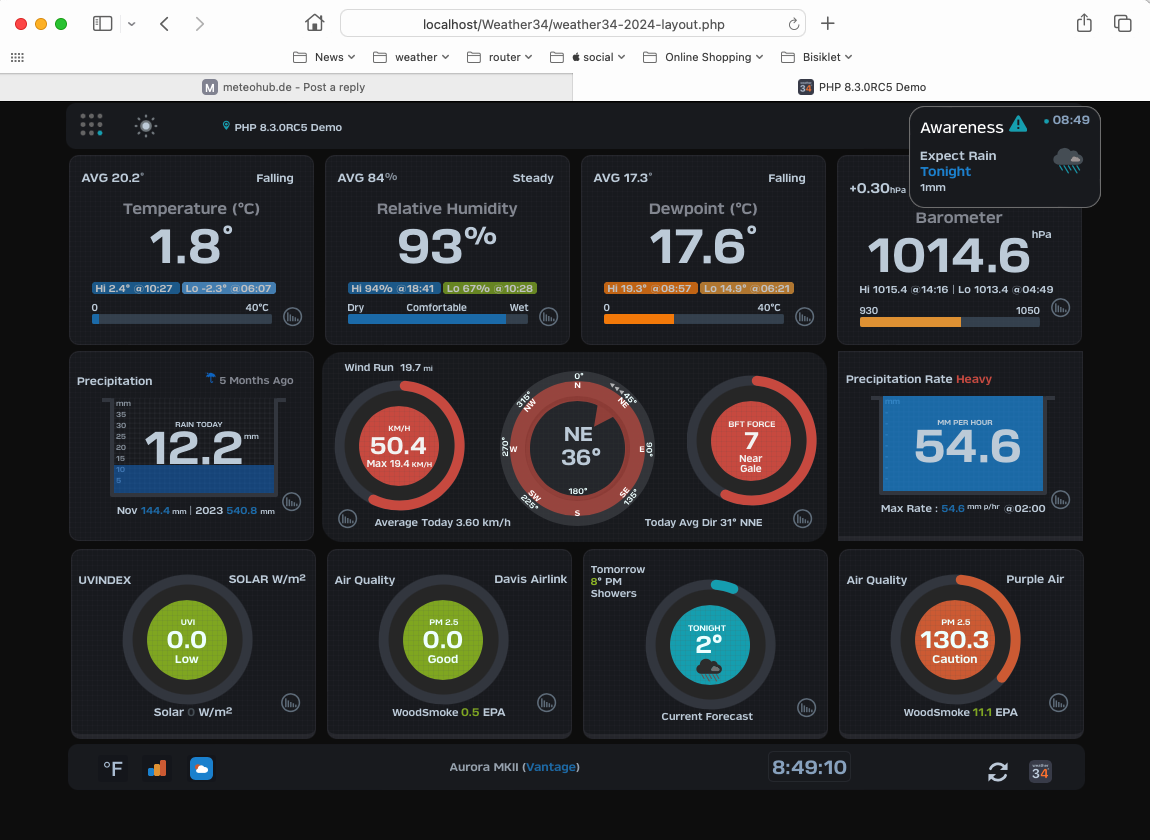1150x840 pixels.
Task: Open the Purple Air chart icon
Action: [1058, 703]
